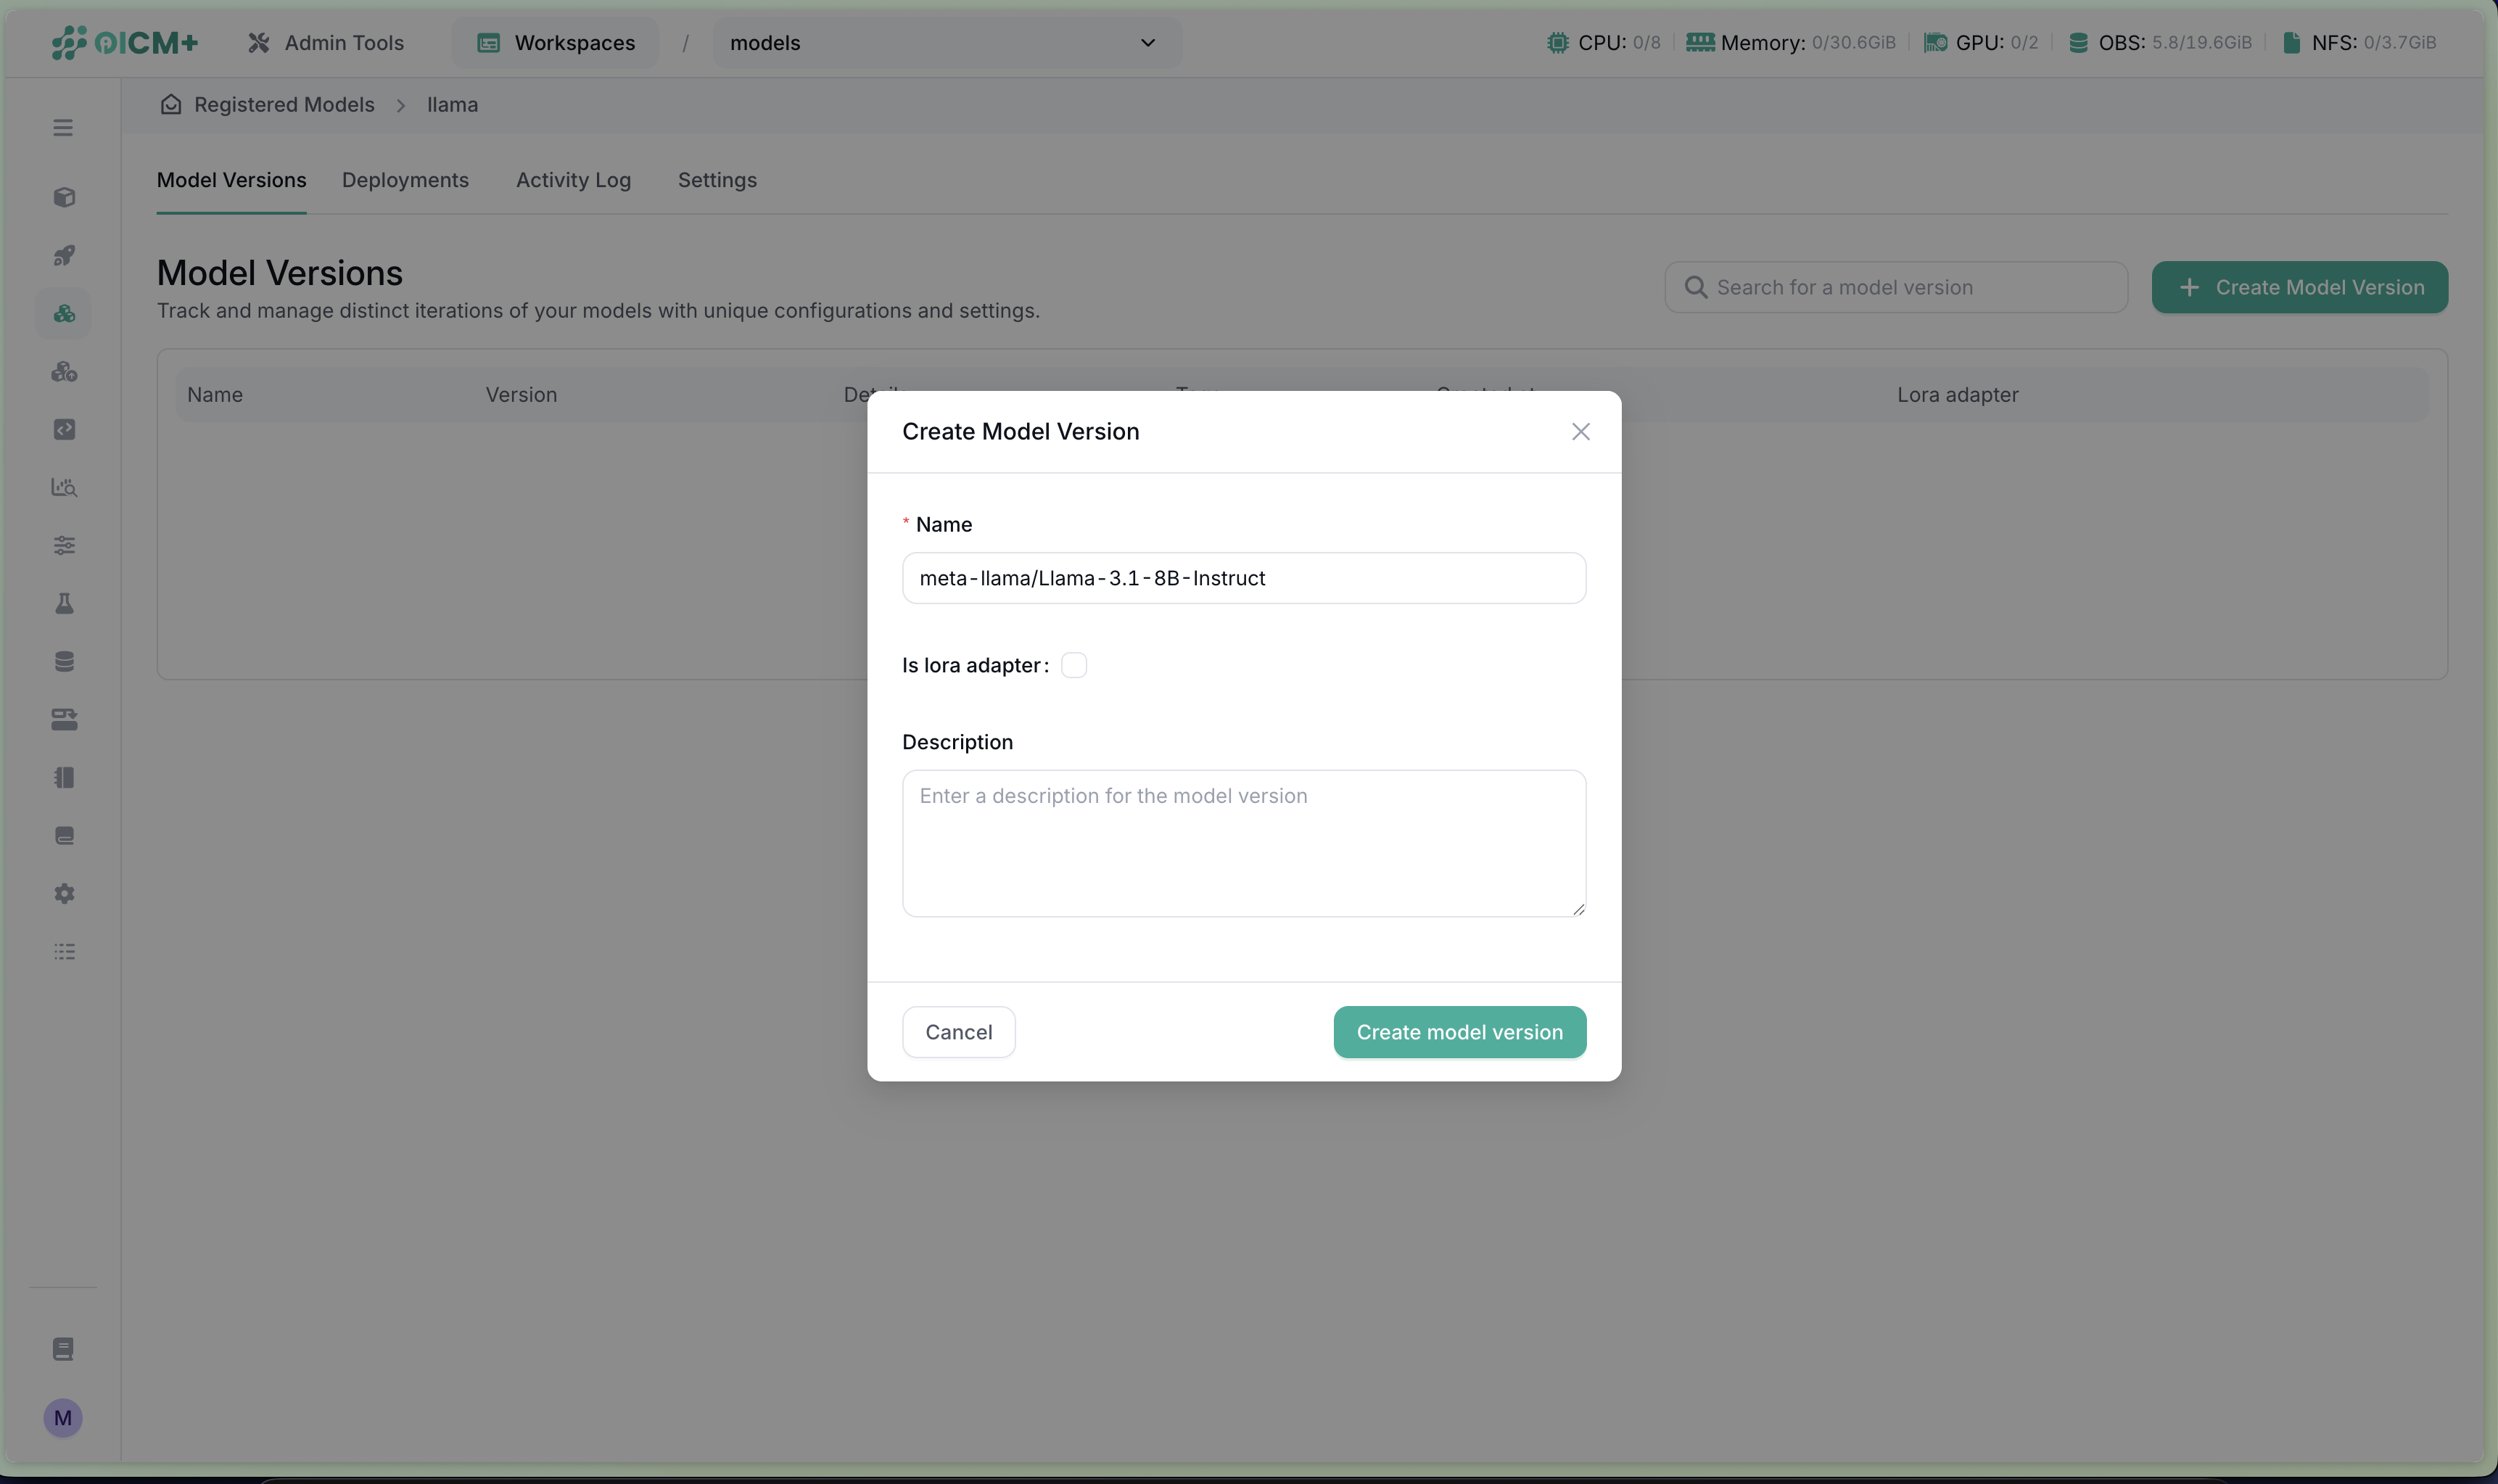Select the analytics chart icon in sidebar
This screenshot has width=2498, height=1484.
(64, 488)
